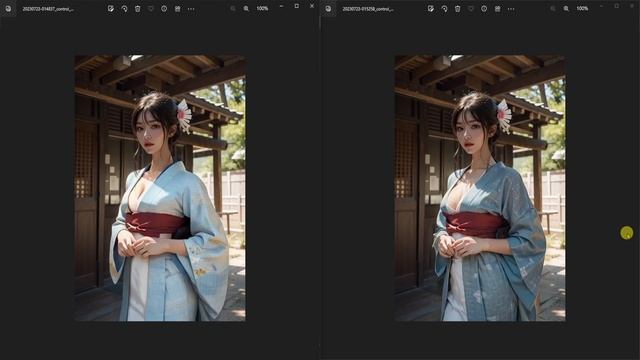Rotate the image in the left window
The height and width of the screenshot is (360, 640).
pos(124,9)
